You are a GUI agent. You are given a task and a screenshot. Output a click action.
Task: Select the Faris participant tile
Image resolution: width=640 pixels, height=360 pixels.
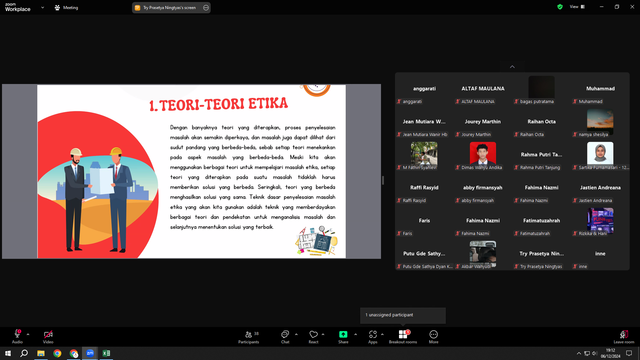pyautogui.click(x=424, y=221)
